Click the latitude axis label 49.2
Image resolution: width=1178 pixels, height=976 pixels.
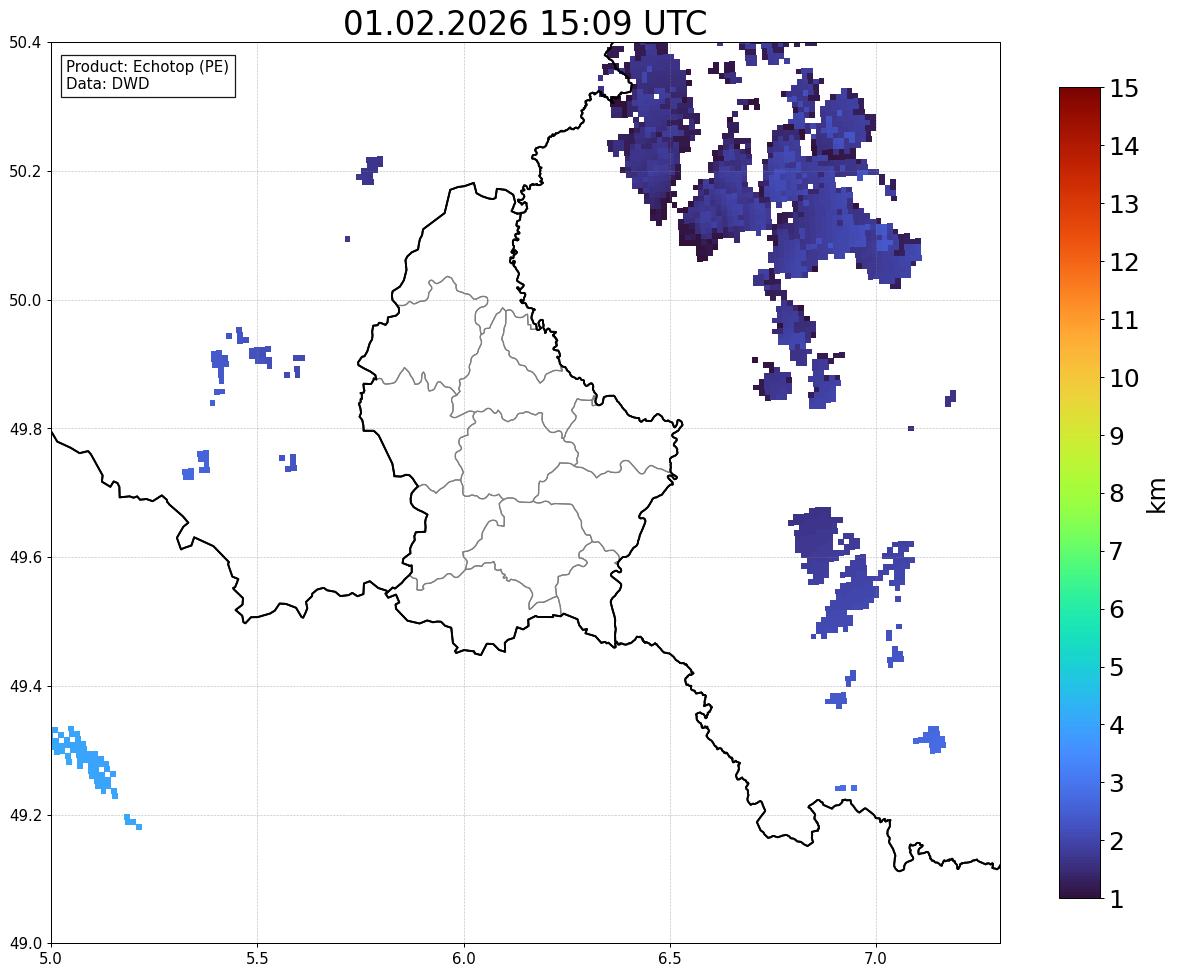25,815
